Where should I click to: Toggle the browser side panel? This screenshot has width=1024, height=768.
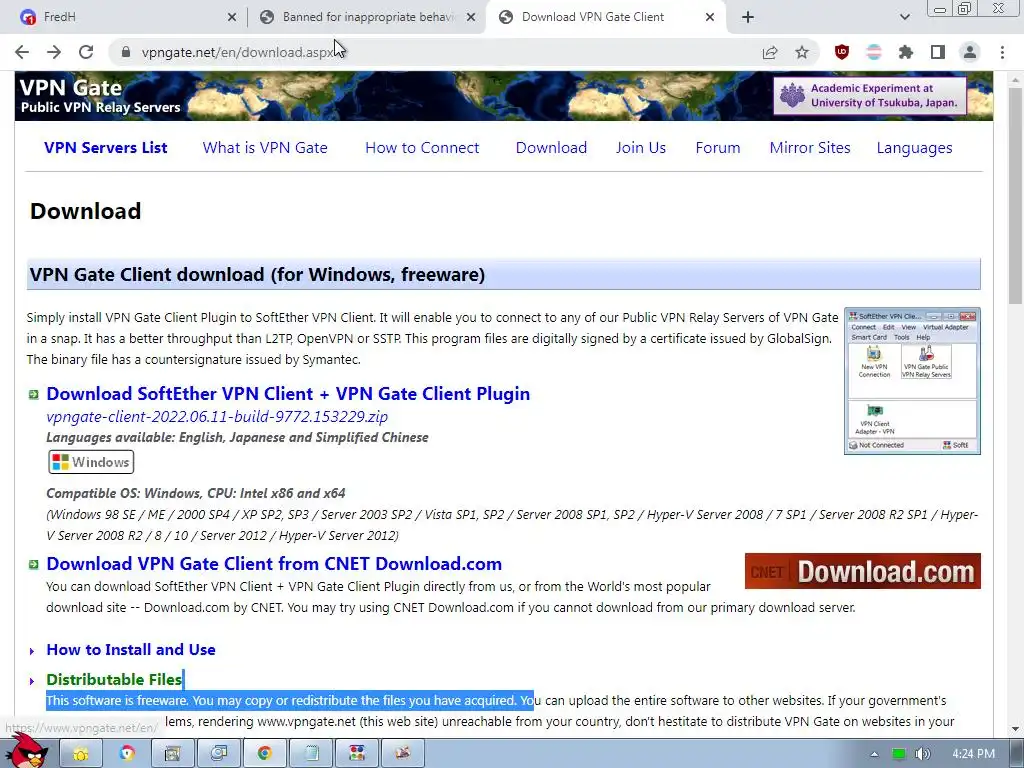(938, 52)
